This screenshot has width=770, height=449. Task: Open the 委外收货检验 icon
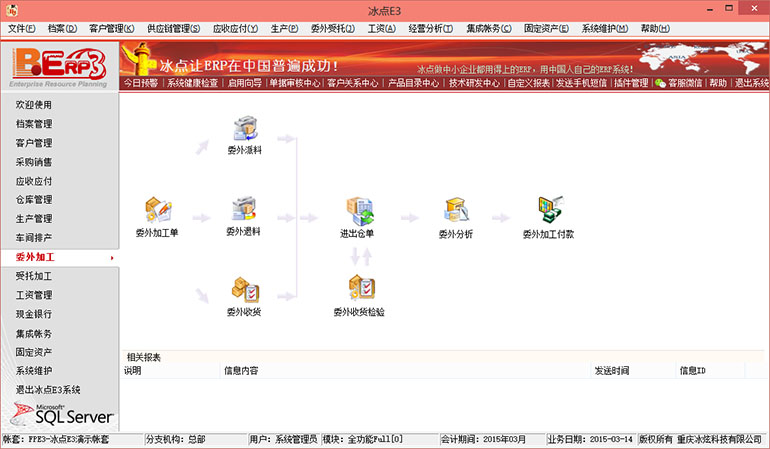pyautogui.click(x=362, y=288)
